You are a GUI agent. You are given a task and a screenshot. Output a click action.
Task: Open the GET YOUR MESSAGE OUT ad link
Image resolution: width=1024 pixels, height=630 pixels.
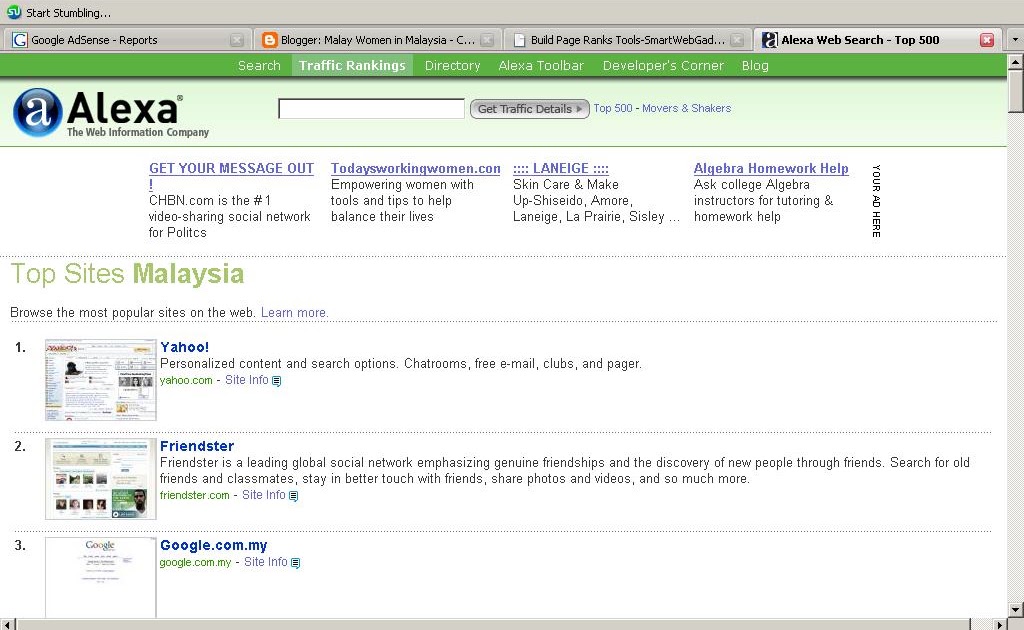tap(231, 168)
